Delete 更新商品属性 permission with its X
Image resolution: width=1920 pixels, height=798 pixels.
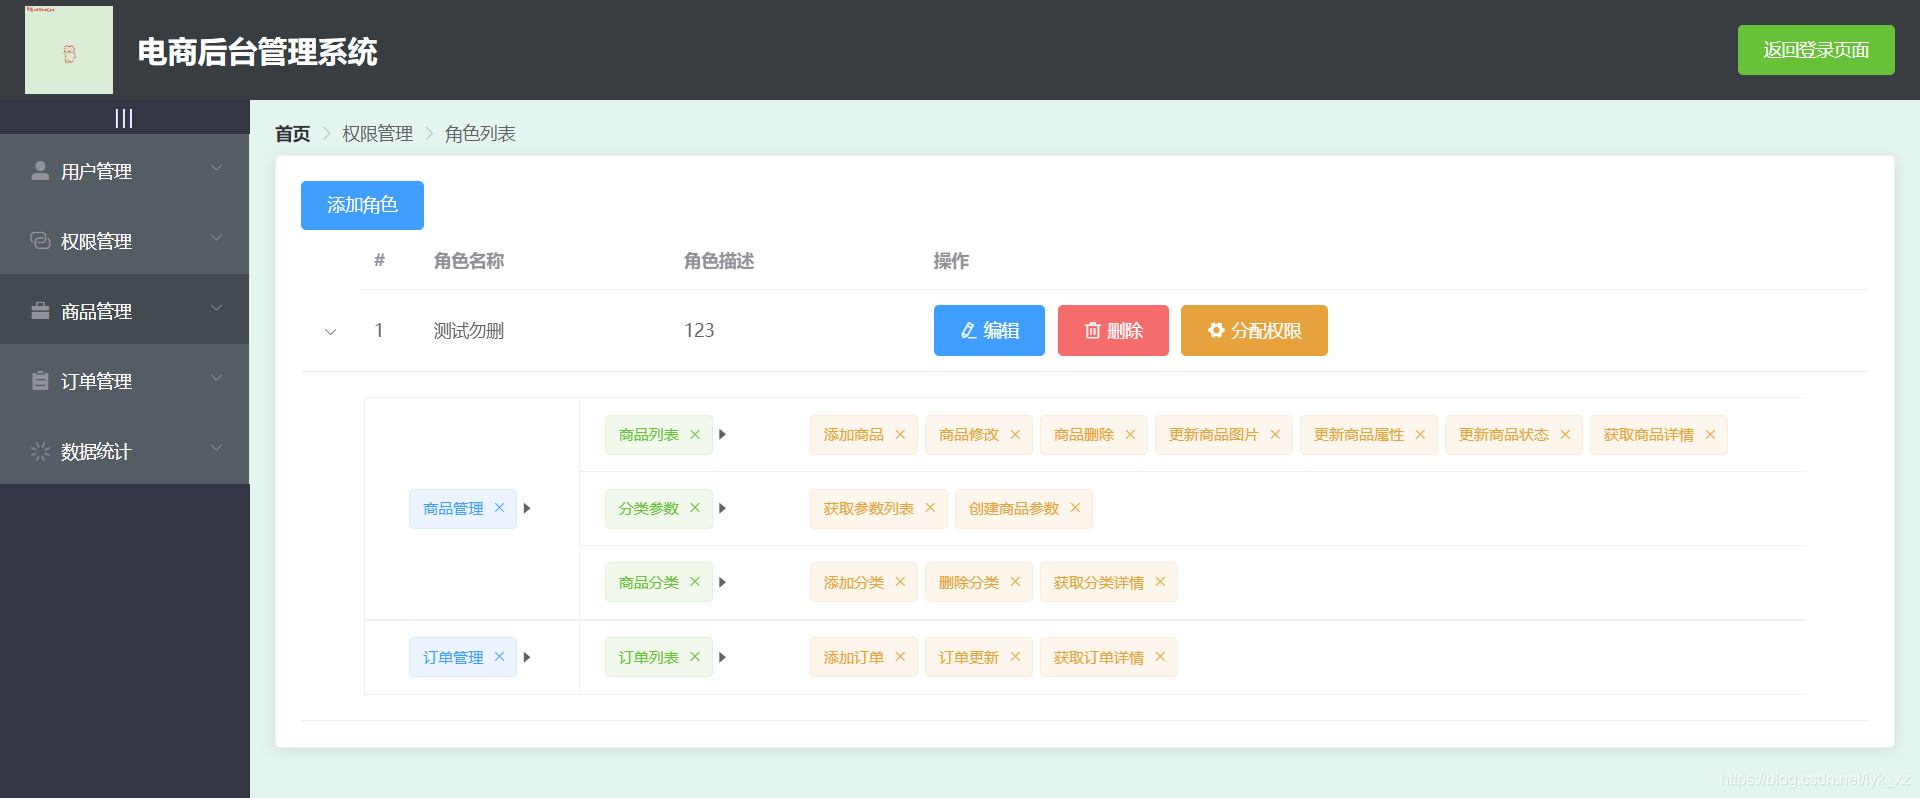pos(1420,434)
